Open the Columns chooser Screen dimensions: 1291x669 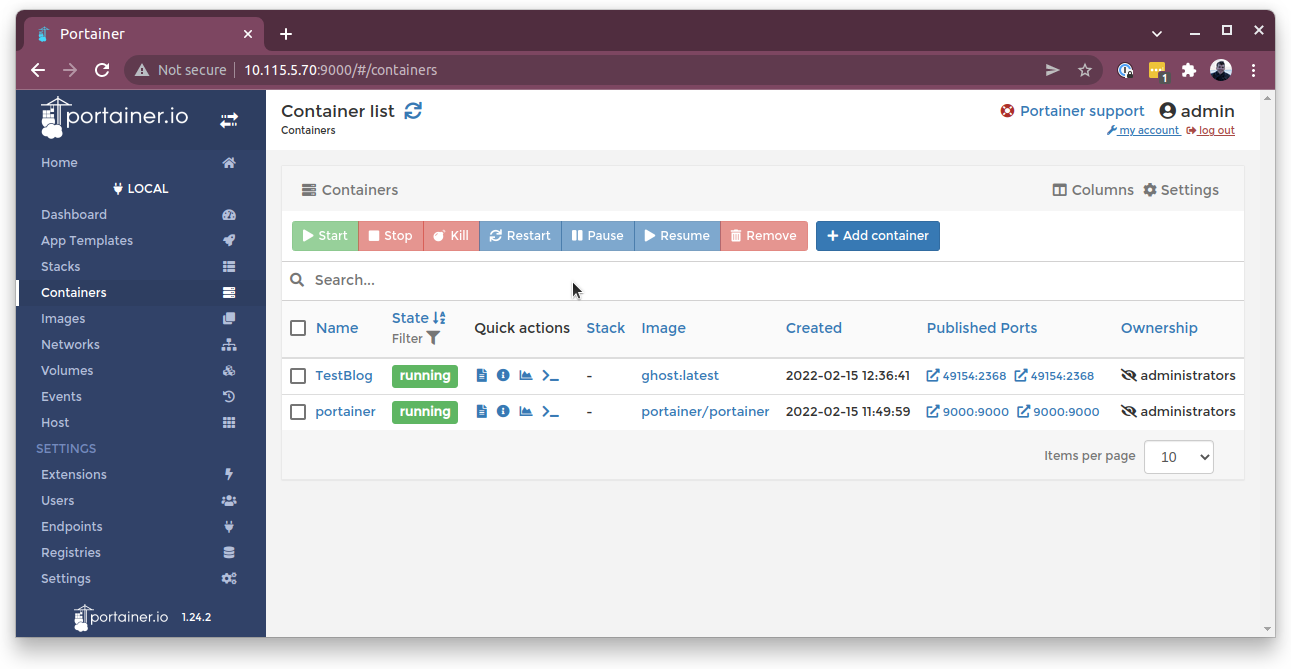tap(1093, 190)
